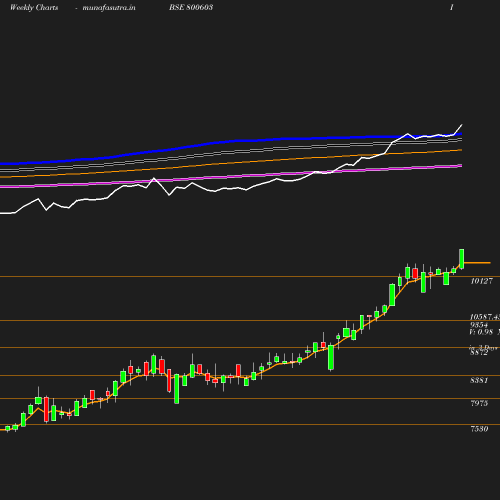
Task: Click the Weekly Charts title text
Action: click(34, 7)
